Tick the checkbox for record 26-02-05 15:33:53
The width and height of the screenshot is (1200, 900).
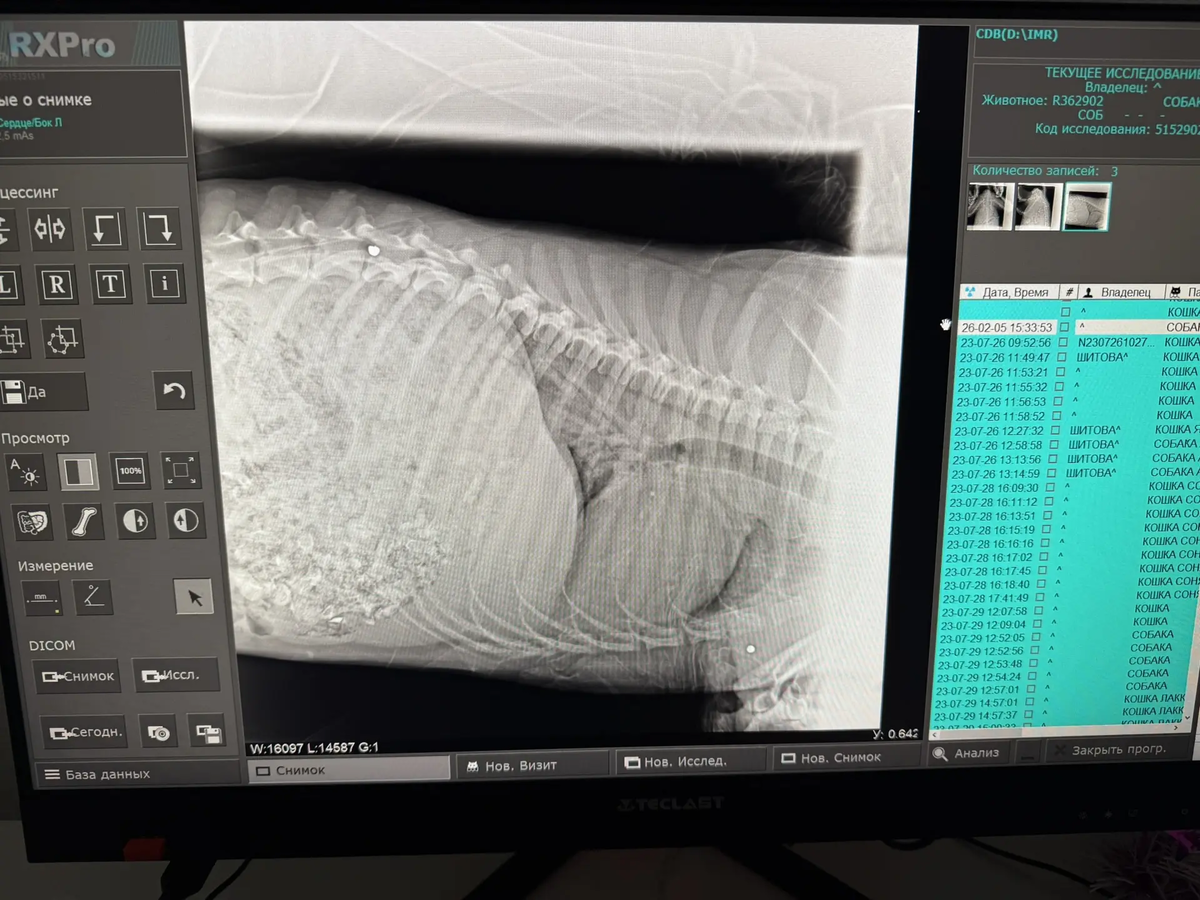(1064, 327)
